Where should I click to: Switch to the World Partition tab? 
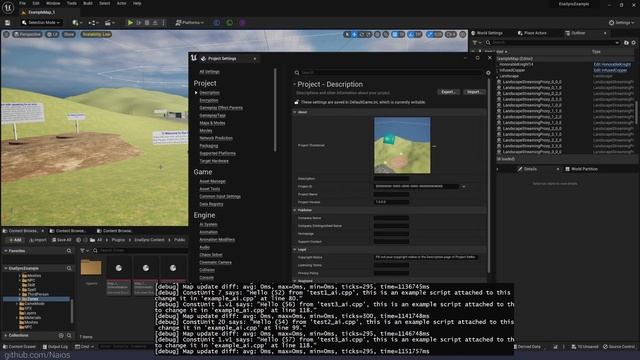pyautogui.click(x=581, y=169)
